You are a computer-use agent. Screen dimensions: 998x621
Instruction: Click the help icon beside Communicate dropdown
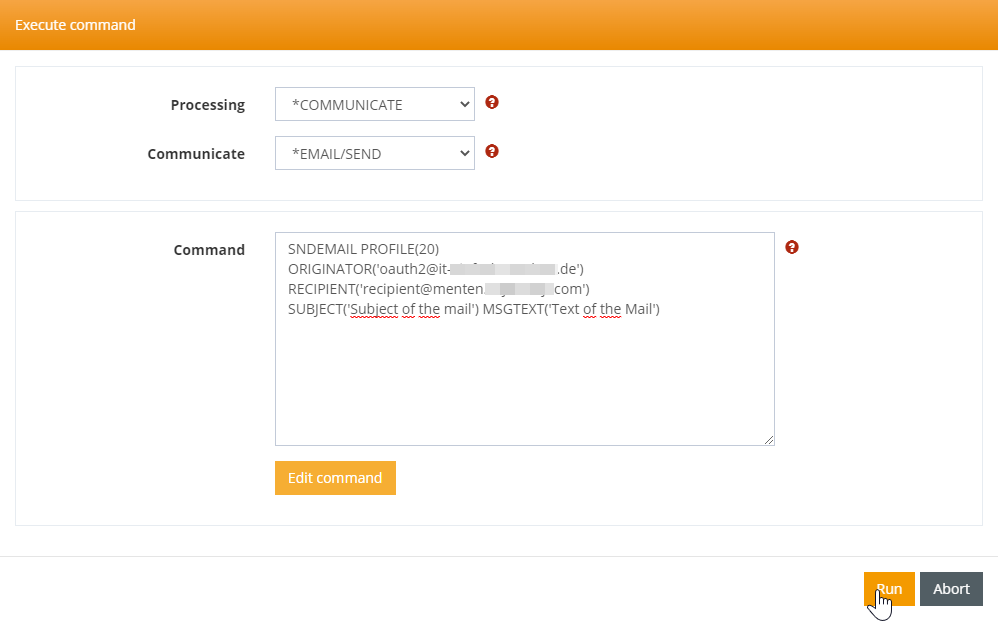coord(491,152)
